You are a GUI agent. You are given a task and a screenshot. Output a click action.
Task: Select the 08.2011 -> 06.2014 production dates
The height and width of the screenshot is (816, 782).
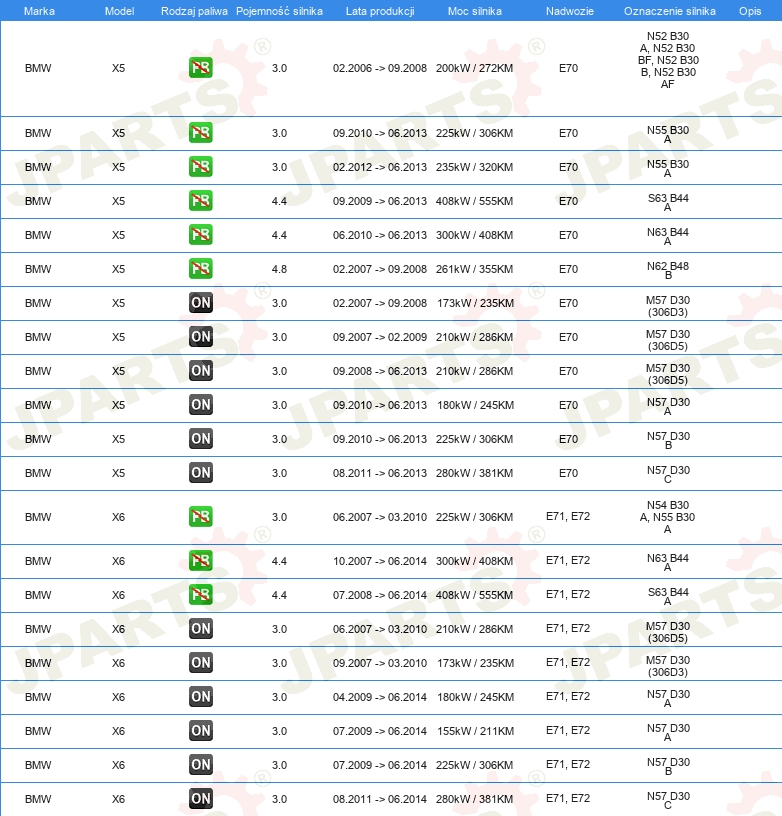click(380, 799)
